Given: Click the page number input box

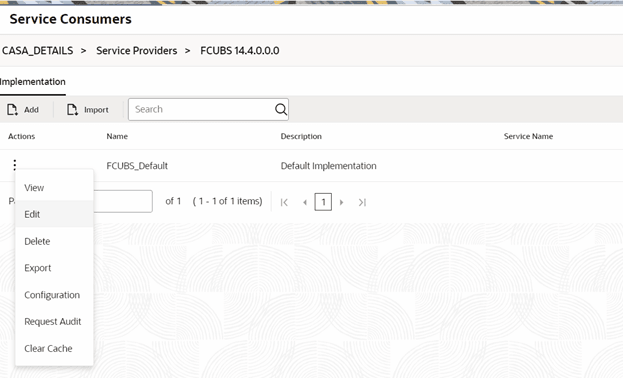Looking at the screenshot, I should pyautogui.click(x=123, y=201).
